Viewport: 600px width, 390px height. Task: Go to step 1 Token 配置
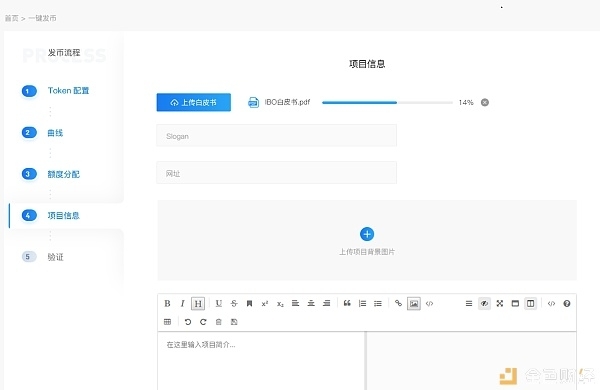click(55, 91)
